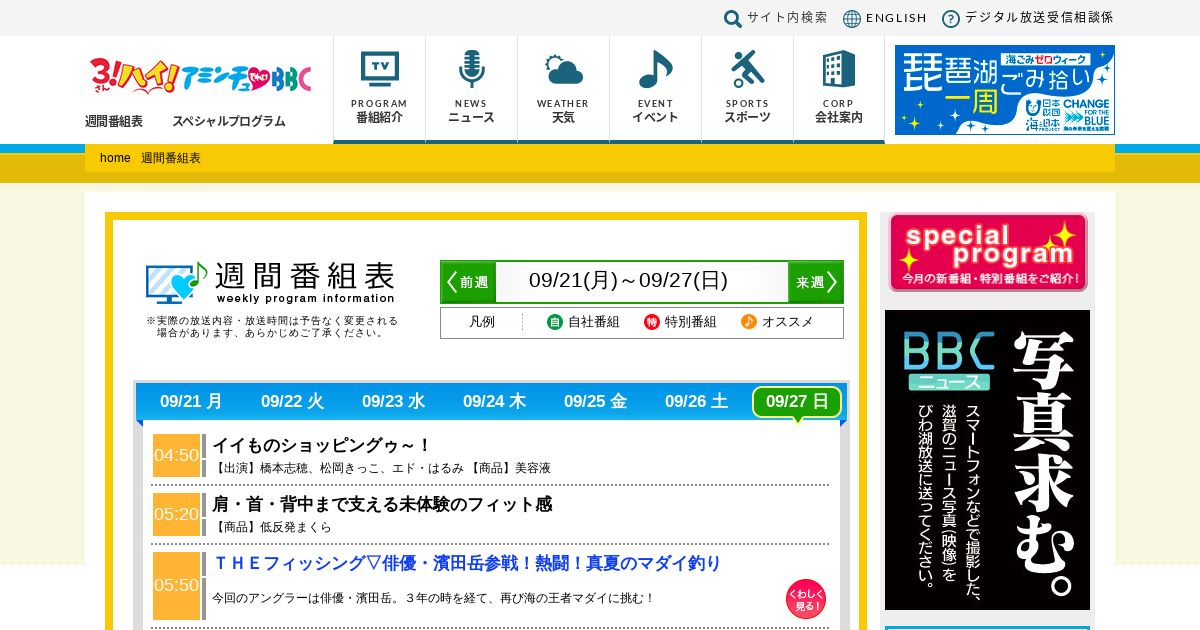
Task: Open NEWS microphone icon
Action: tap(471, 69)
